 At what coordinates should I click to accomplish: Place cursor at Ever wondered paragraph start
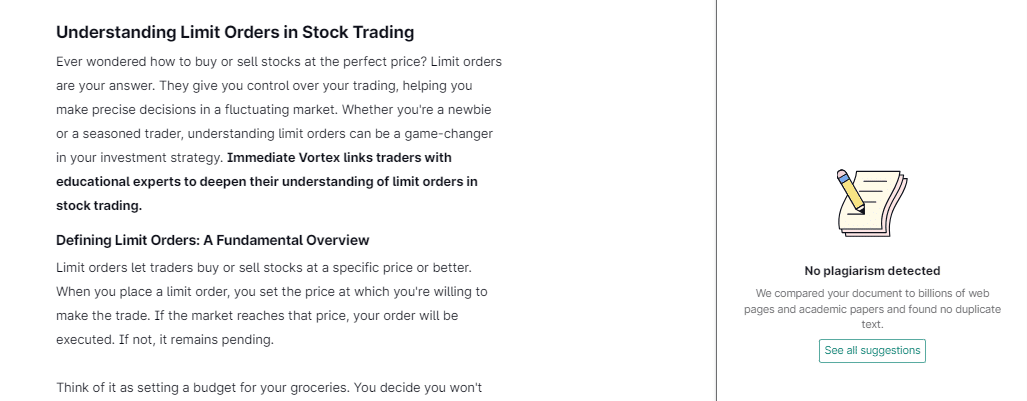57,62
